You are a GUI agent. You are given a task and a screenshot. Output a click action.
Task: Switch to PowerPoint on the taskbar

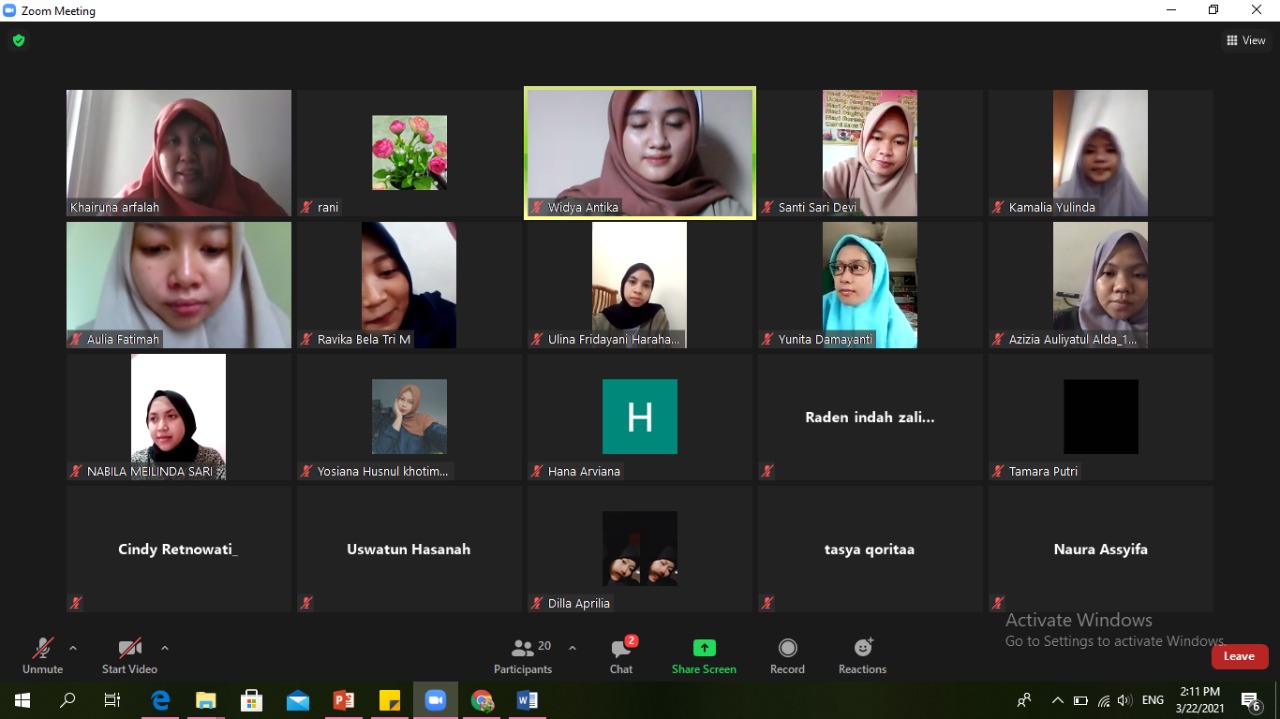point(344,700)
